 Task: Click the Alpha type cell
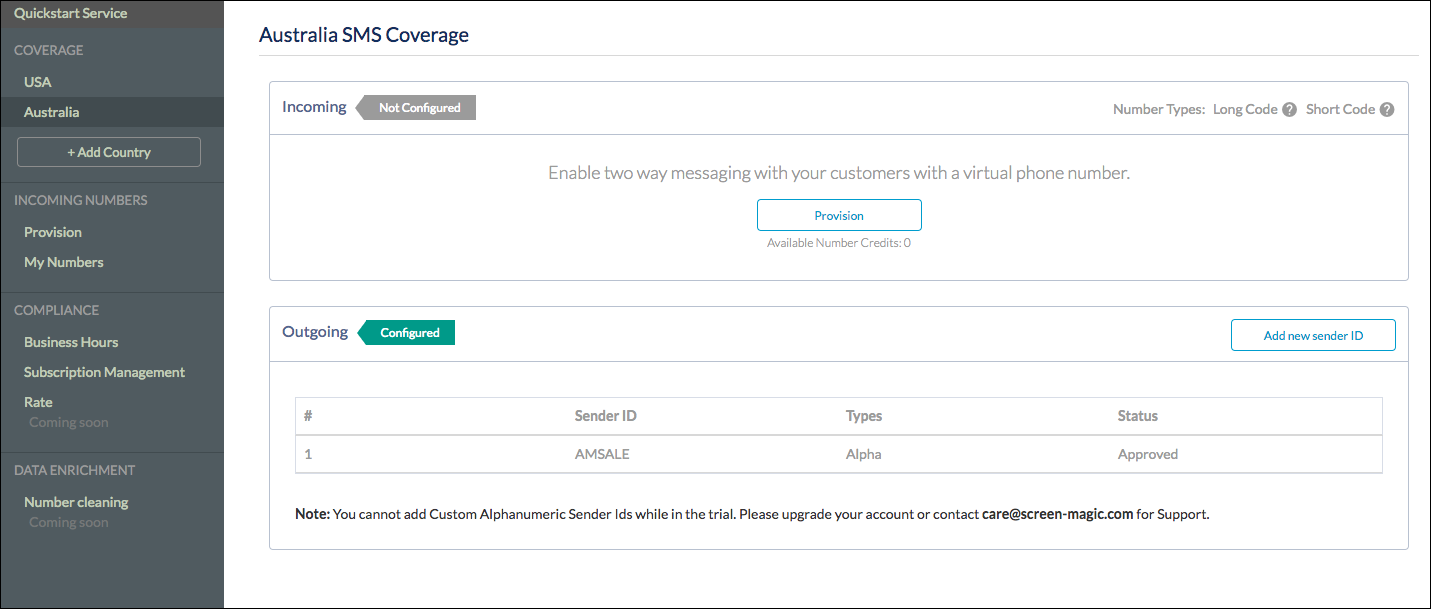864,454
